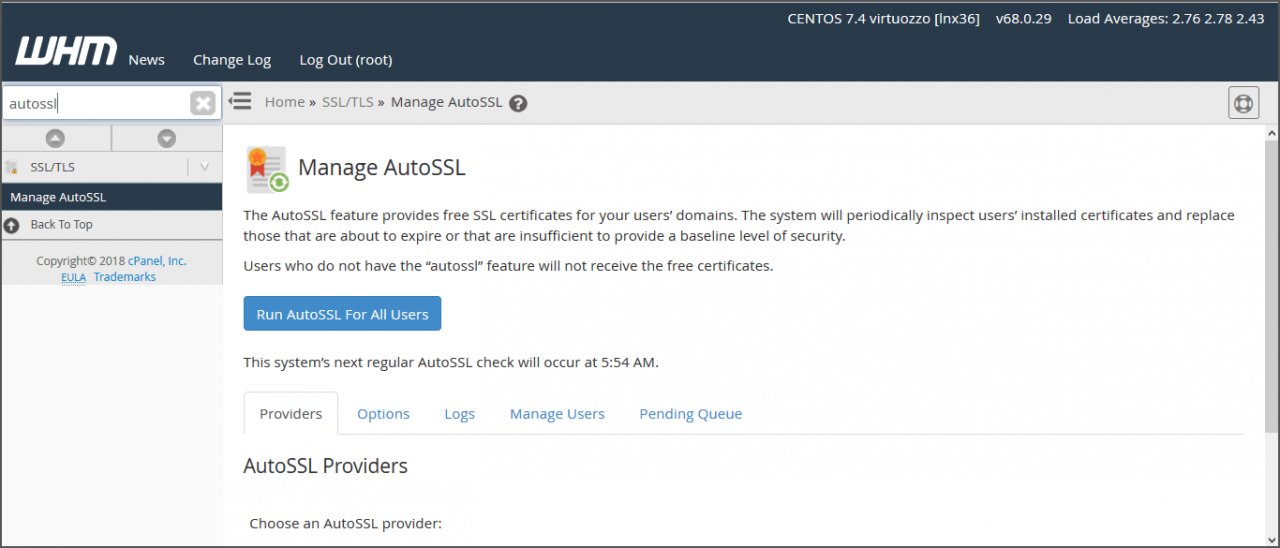Click the Load Averages text in header
The image size is (1280, 548).
(x=1166, y=18)
